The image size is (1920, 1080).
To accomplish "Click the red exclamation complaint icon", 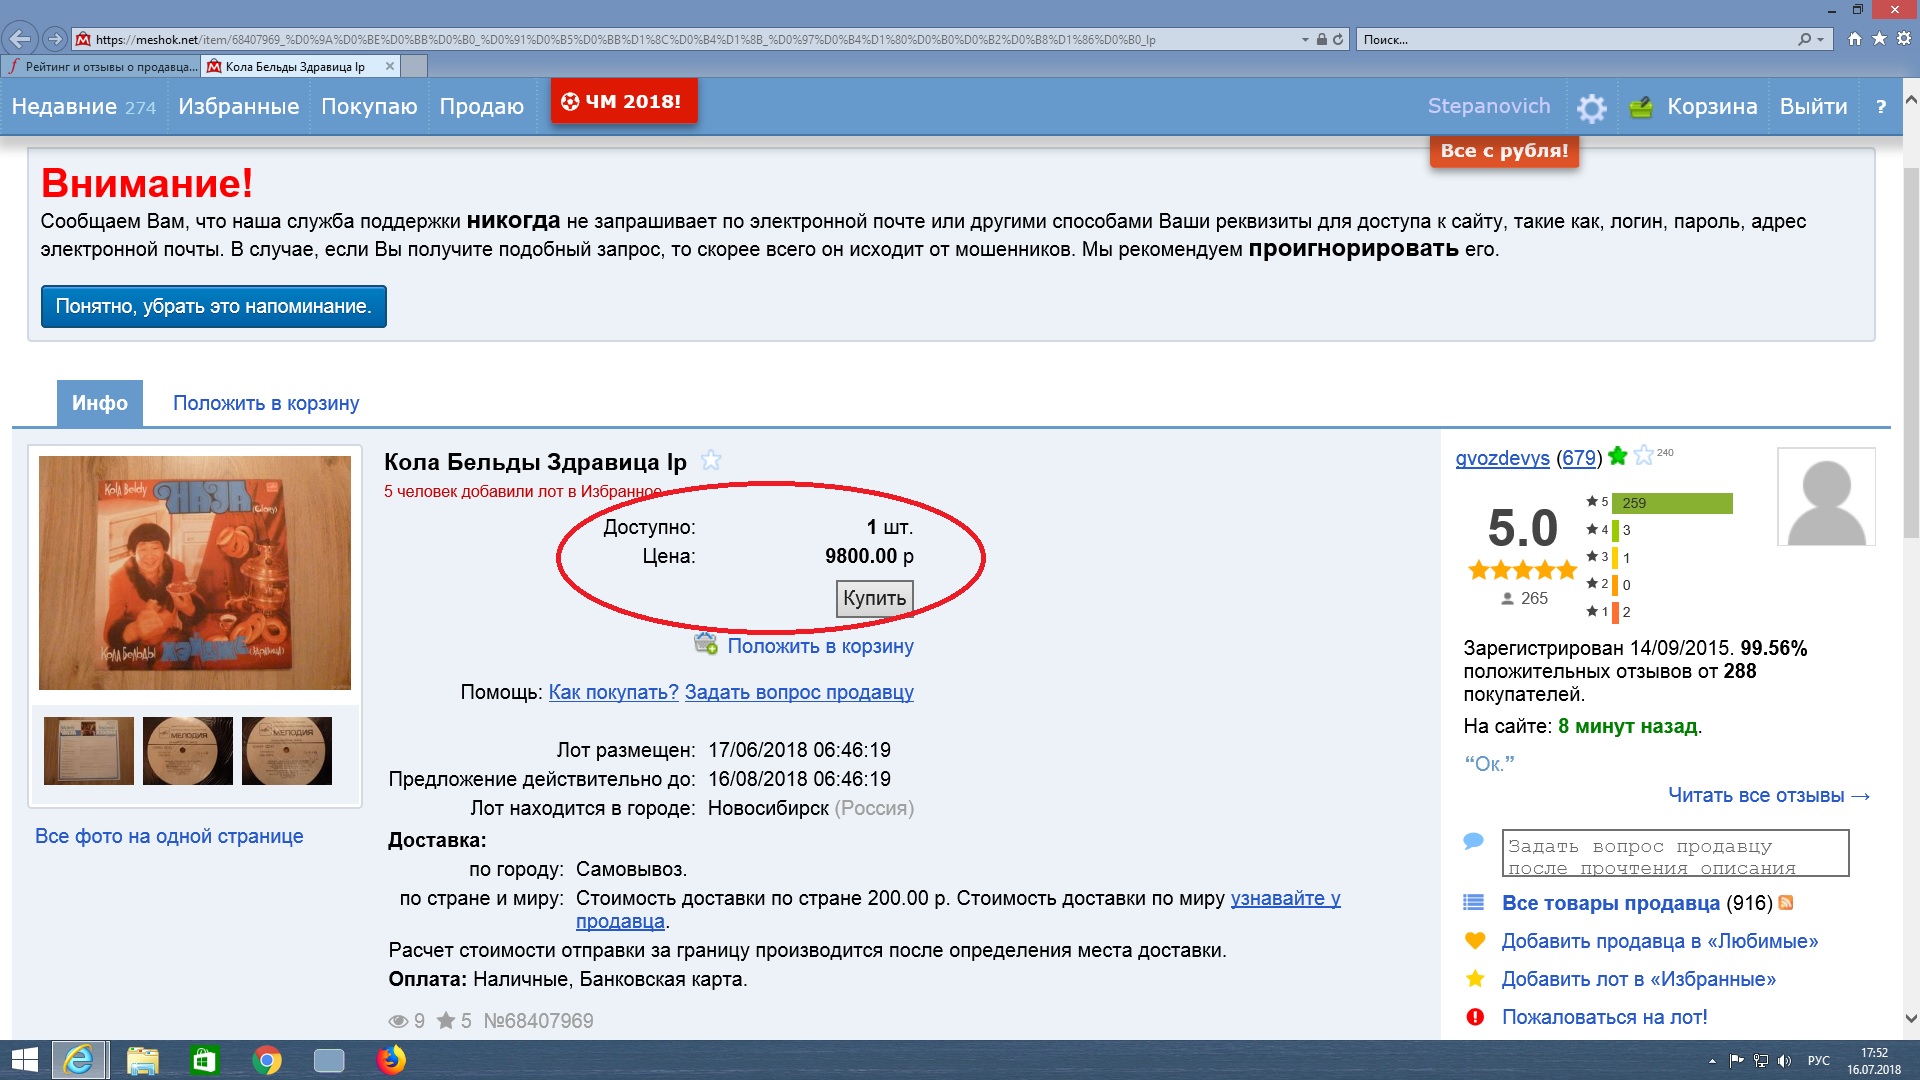I will 1475,1017.
